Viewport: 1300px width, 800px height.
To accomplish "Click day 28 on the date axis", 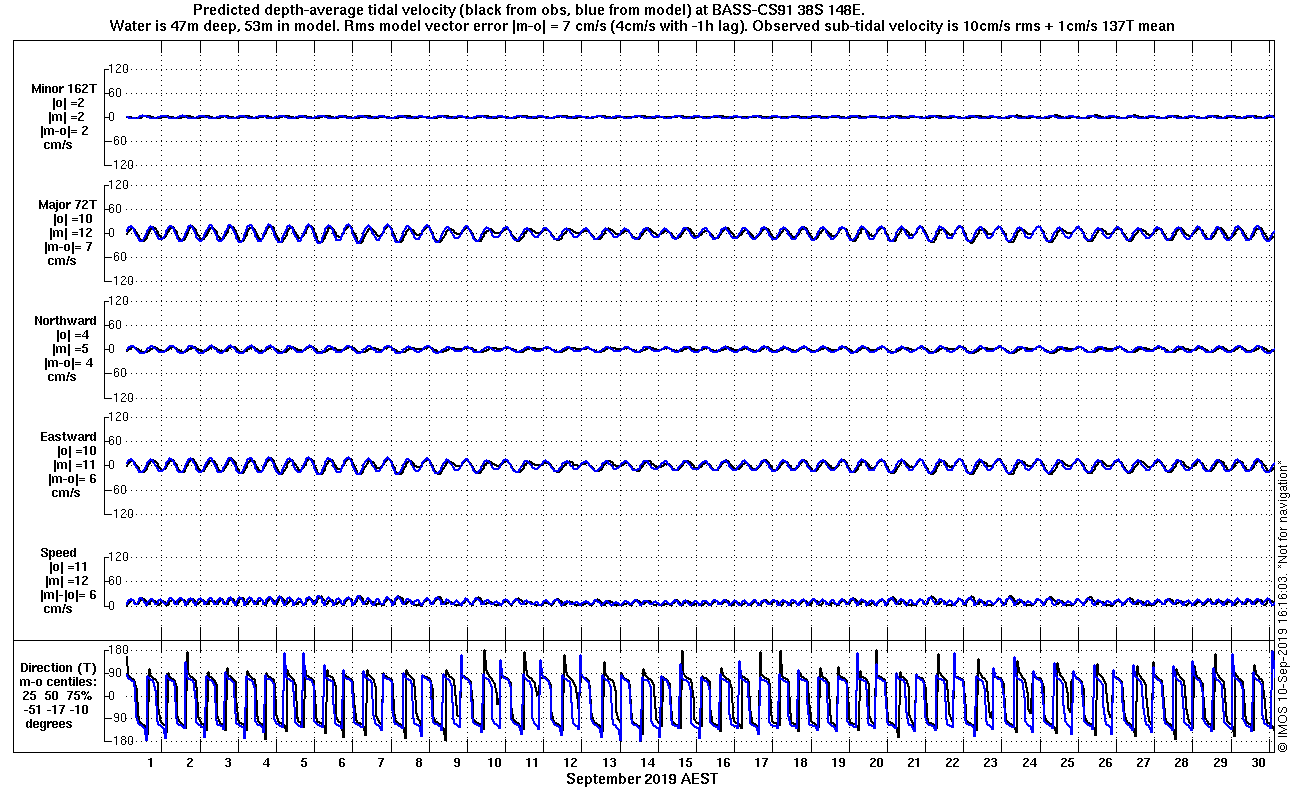I will [x=1181, y=763].
